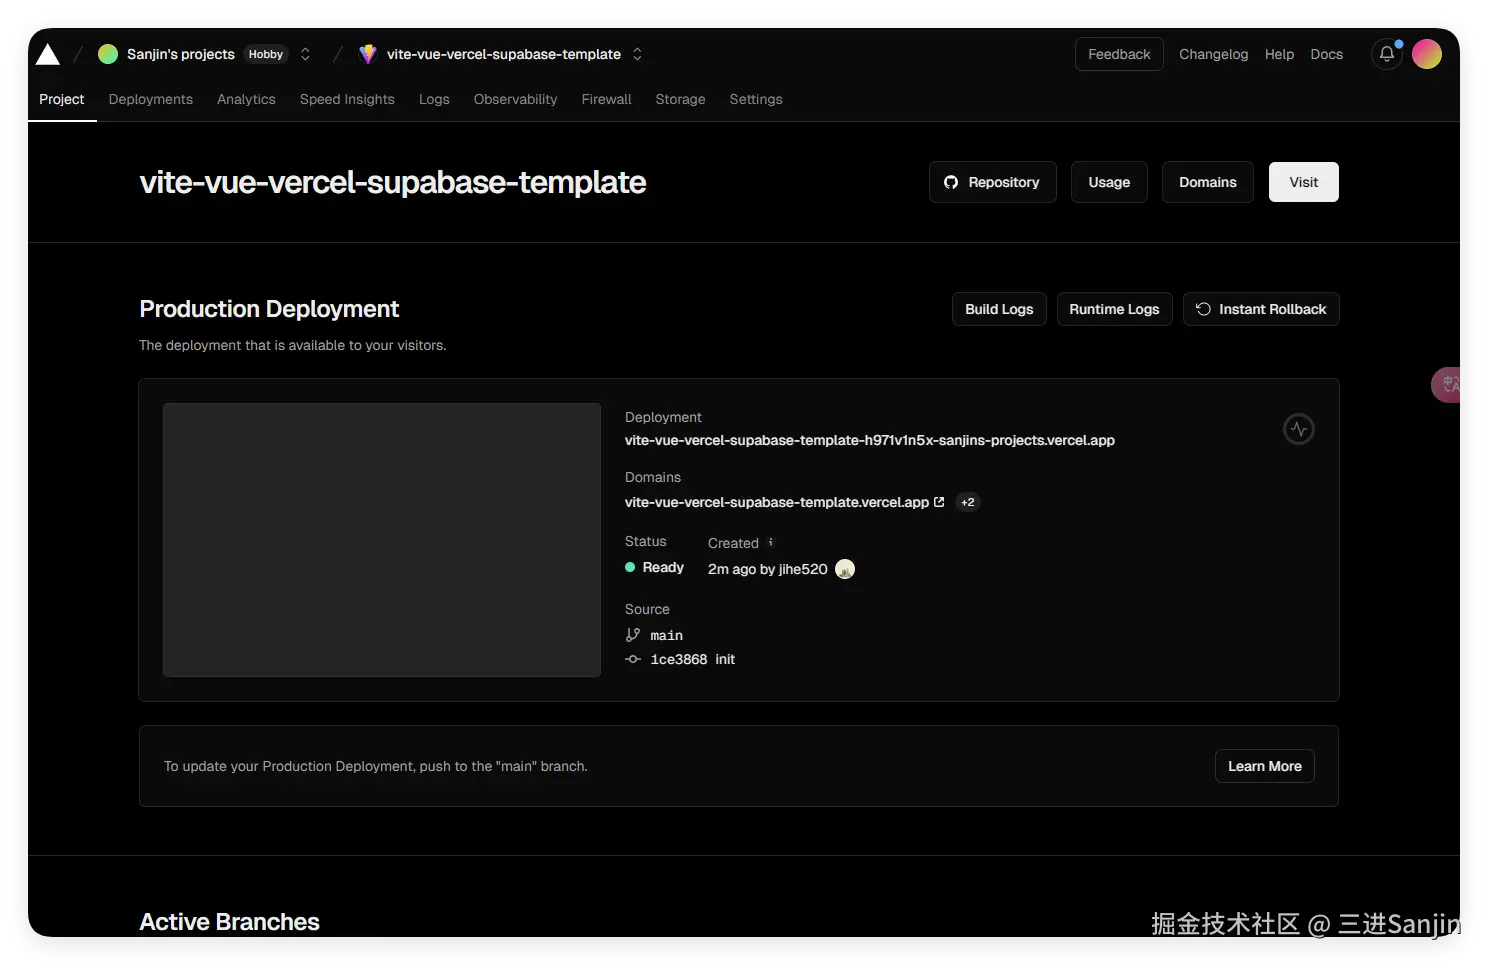This screenshot has height=965, width=1488.
Task: Click the Repository button with the GitHub icon
Action: click(x=993, y=182)
